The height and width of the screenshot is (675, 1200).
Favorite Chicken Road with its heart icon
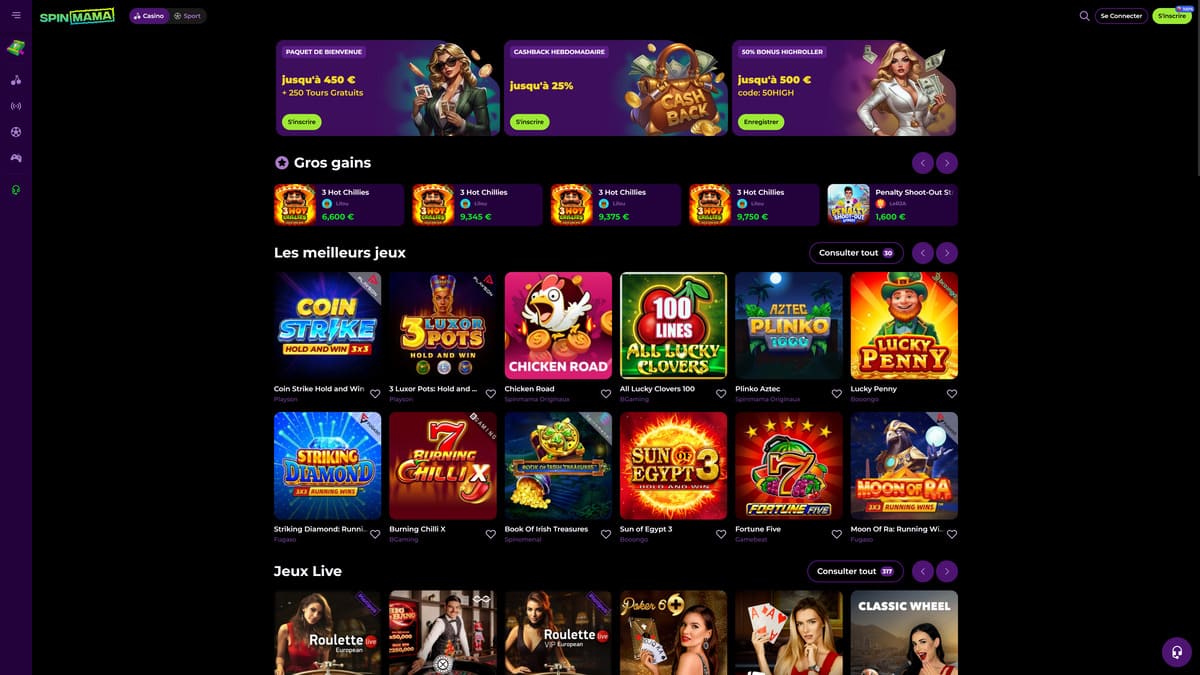(606, 394)
